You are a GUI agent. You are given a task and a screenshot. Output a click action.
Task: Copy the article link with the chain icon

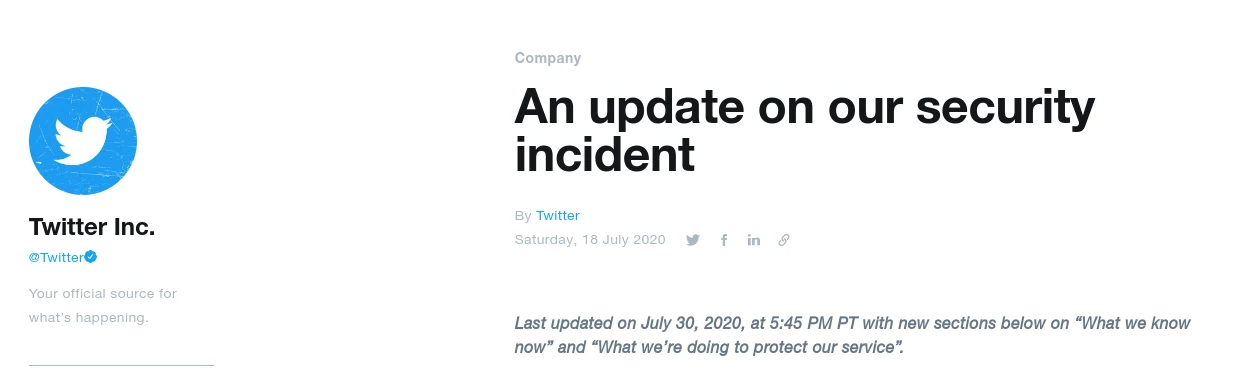tap(784, 240)
